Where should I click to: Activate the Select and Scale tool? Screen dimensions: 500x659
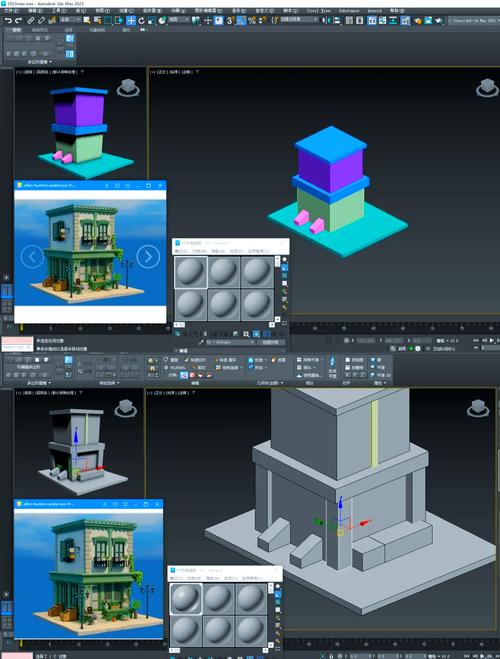pos(152,20)
